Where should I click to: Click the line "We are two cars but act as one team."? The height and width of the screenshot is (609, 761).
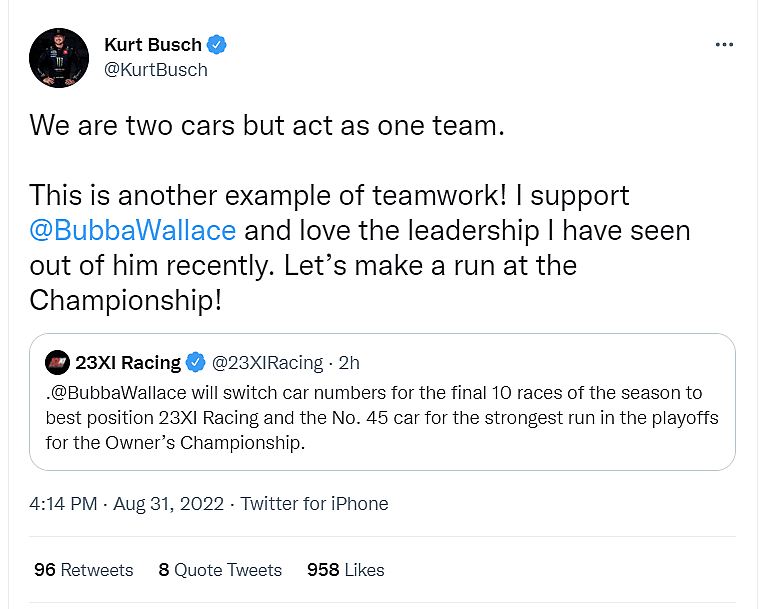pyautogui.click(x=258, y=126)
